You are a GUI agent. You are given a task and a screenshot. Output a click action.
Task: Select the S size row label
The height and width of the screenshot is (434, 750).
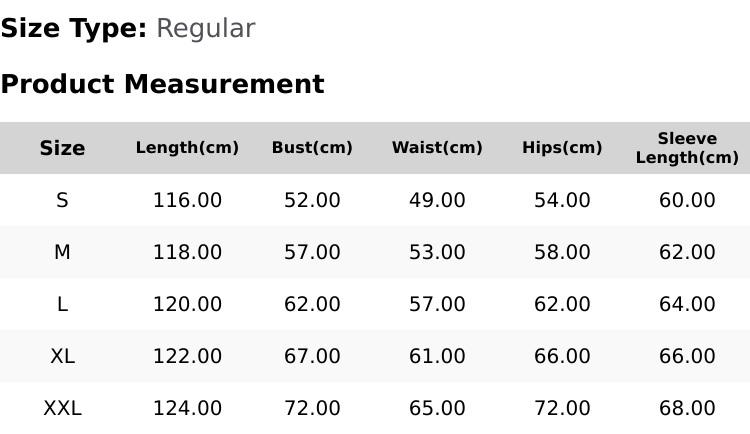62,200
